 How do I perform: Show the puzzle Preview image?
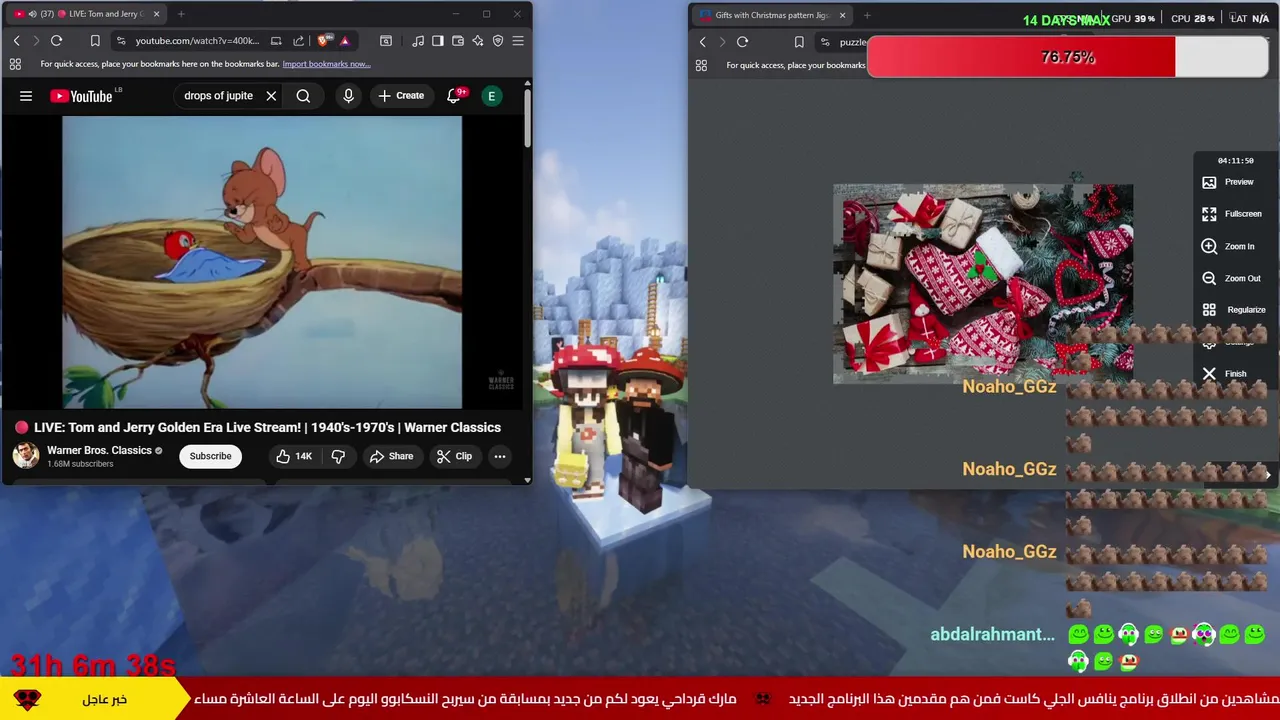coord(1229,182)
